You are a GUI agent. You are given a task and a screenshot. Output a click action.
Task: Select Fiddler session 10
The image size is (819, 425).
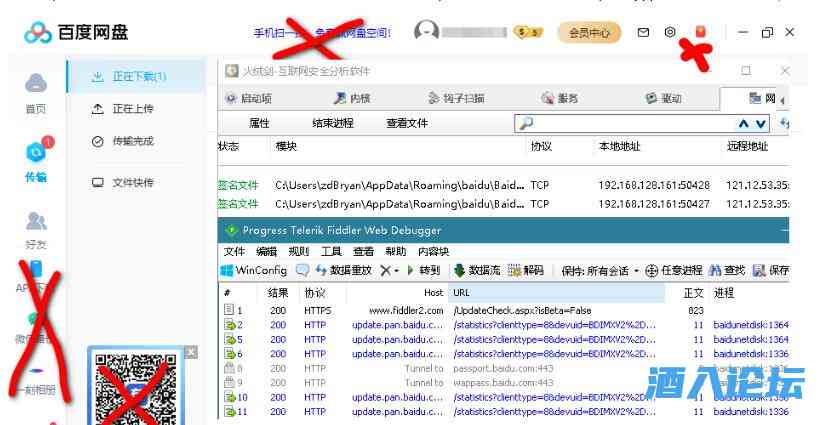(506, 397)
